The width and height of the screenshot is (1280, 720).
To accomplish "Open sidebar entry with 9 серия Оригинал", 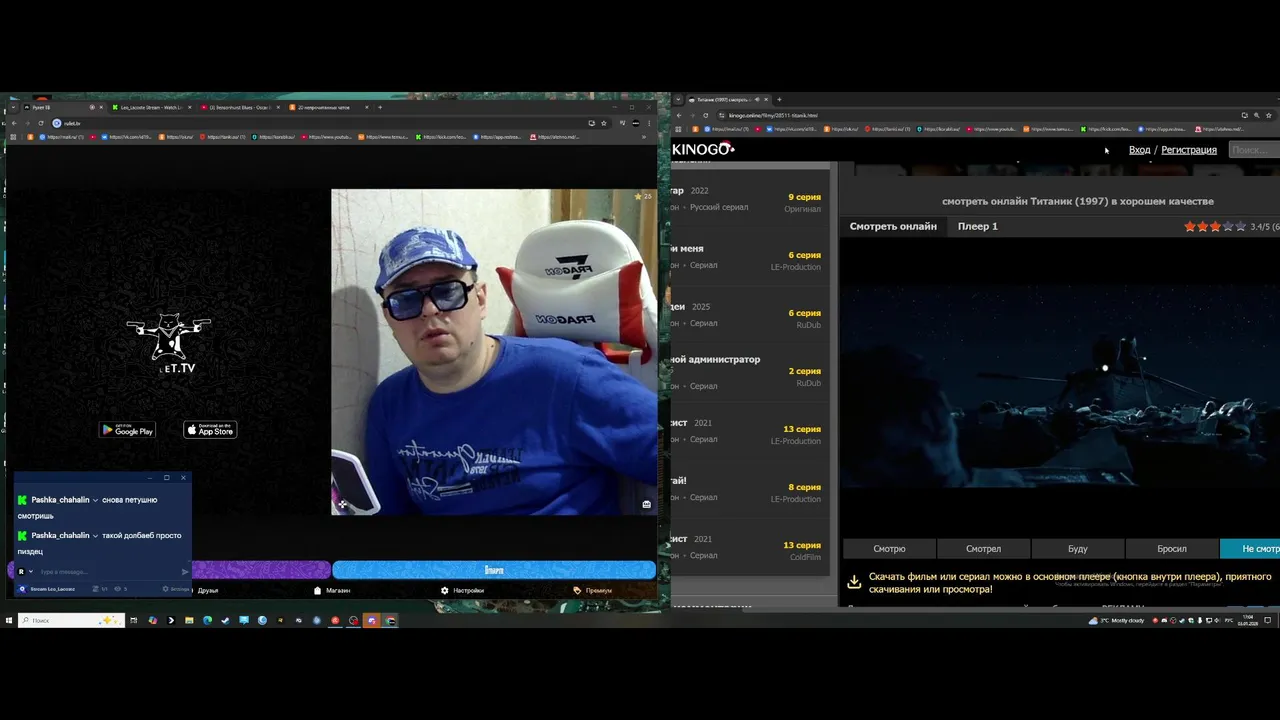I will pyautogui.click(x=750, y=200).
